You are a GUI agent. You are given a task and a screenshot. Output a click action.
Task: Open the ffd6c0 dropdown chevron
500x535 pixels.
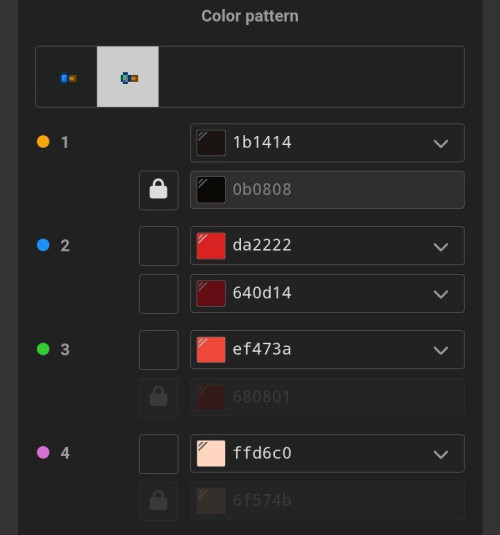pyautogui.click(x=441, y=454)
